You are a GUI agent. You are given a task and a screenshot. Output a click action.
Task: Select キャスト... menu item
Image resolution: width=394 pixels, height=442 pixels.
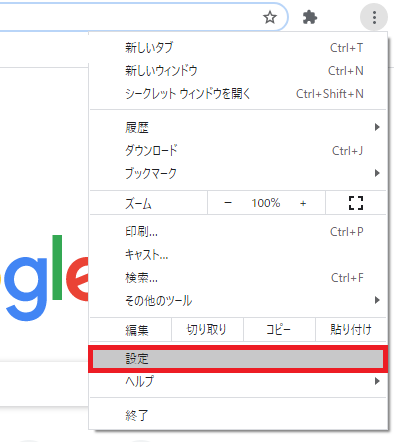click(238, 255)
